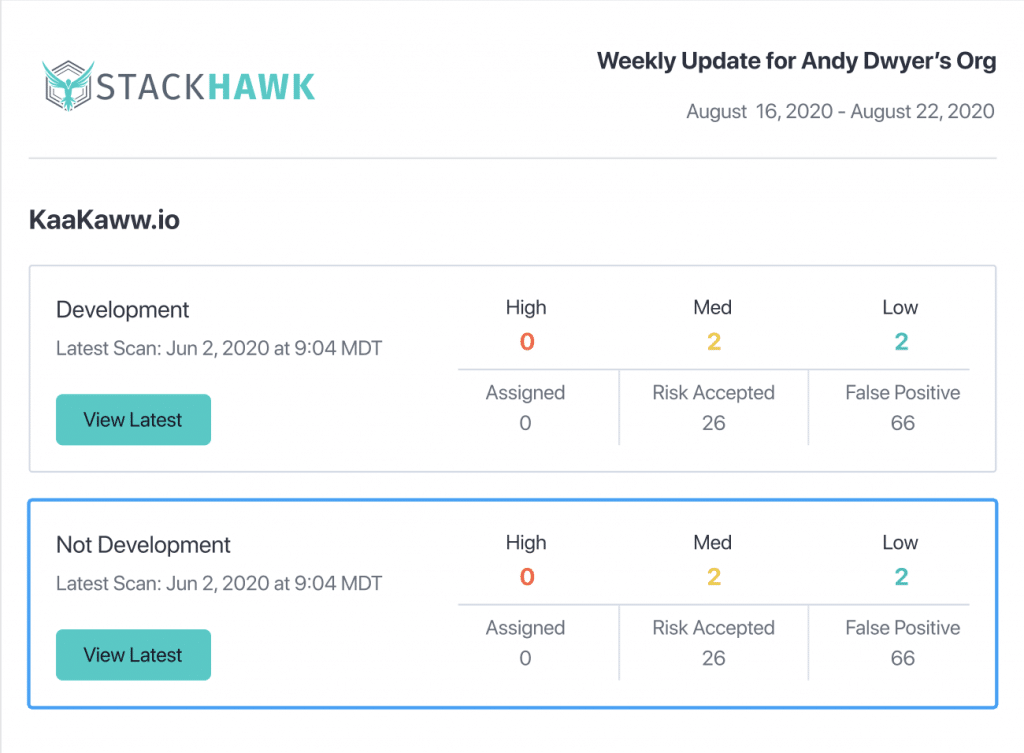Select Development False Positive value 66
This screenshot has height=753, width=1024.
tap(903, 423)
